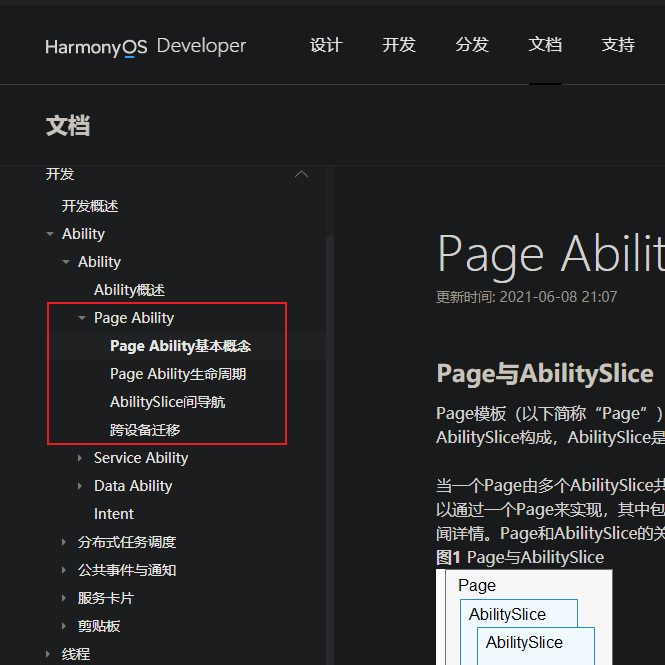Click the sidebar vertical scrollbar

(x=330, y=450)
